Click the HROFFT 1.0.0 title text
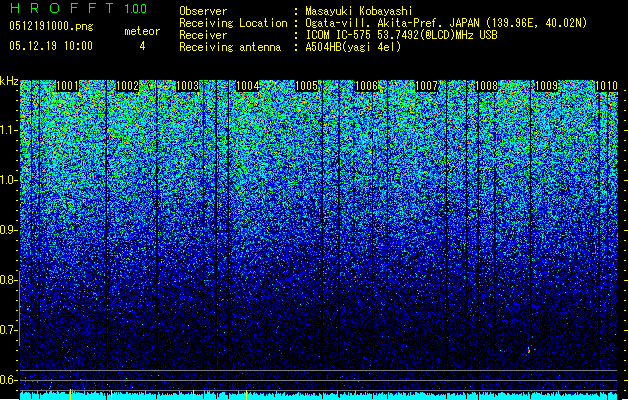This screenshot has width=629, height=400. pyautogui.click(x=79, y=8)
